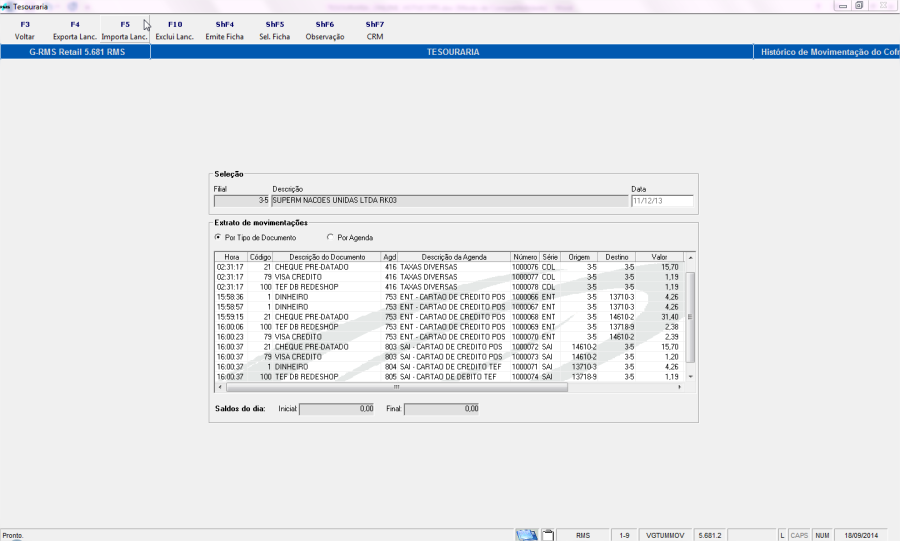Select row number 1000077 VISA CREDITO
900x541 pixels.
click(x=449, y=277)
